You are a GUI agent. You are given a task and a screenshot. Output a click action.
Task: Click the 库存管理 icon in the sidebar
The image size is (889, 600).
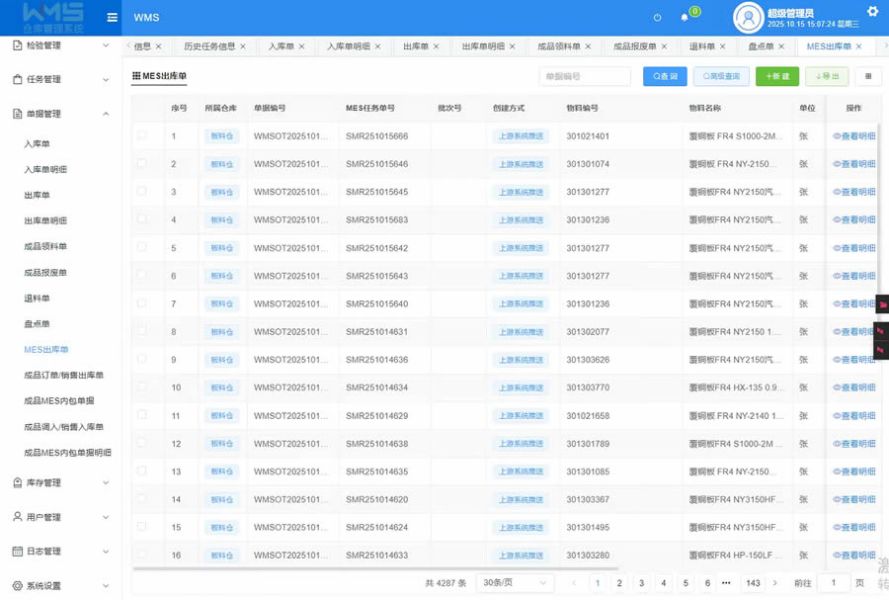click(x=18, y=483)
